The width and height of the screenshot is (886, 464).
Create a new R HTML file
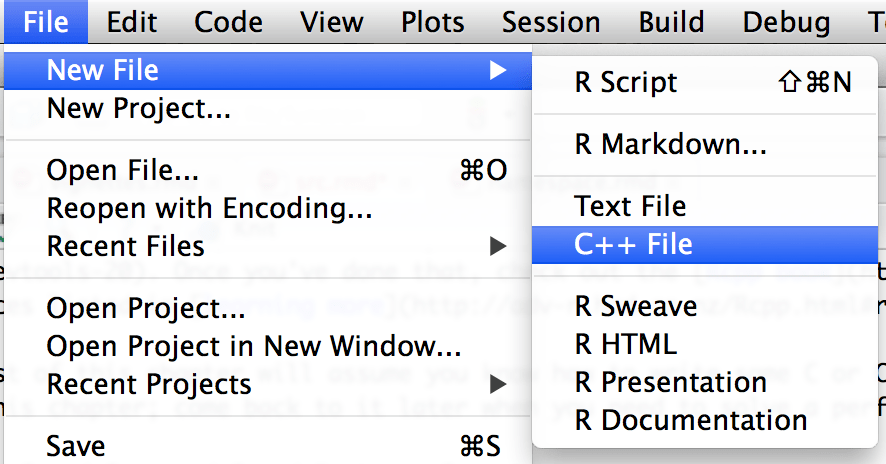tap(705, 344)
